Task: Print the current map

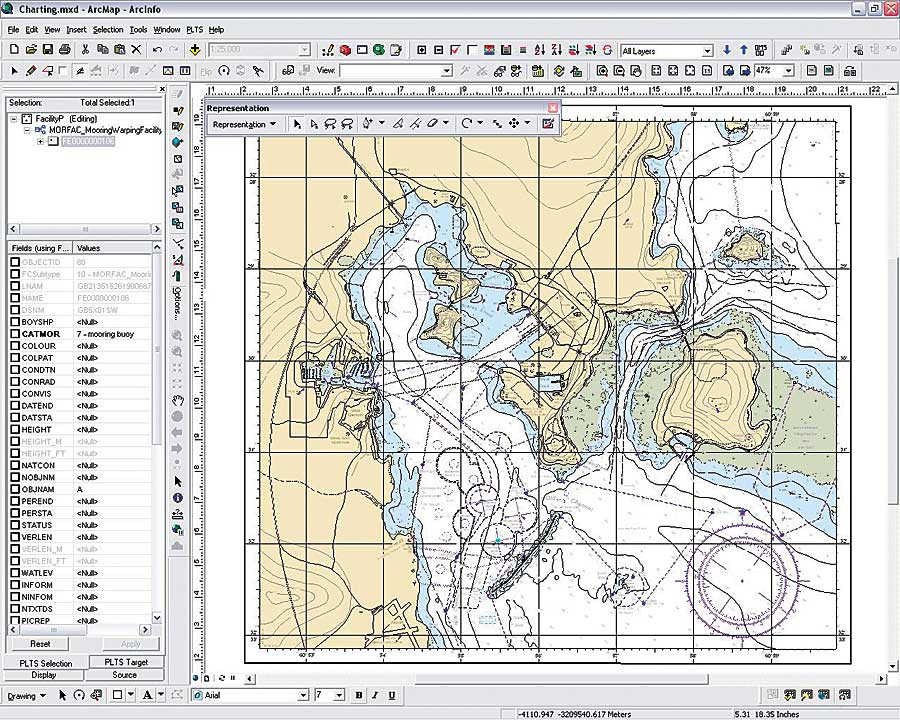Action: [x=65, y=50]
